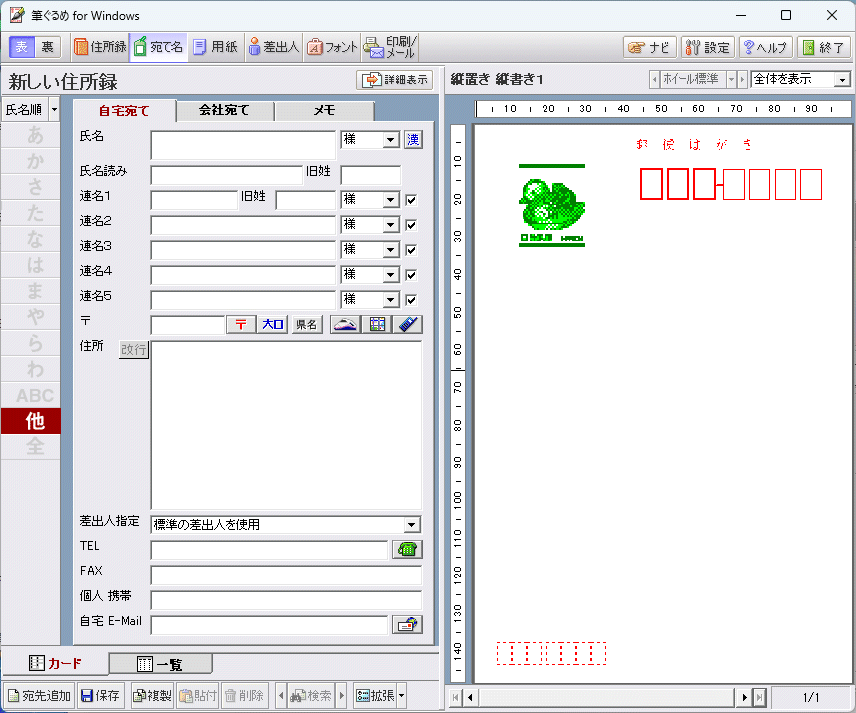The height and width of the screenshot is (713, 856).
Task: Select the 他 index tab
Action: click(31, 421)
